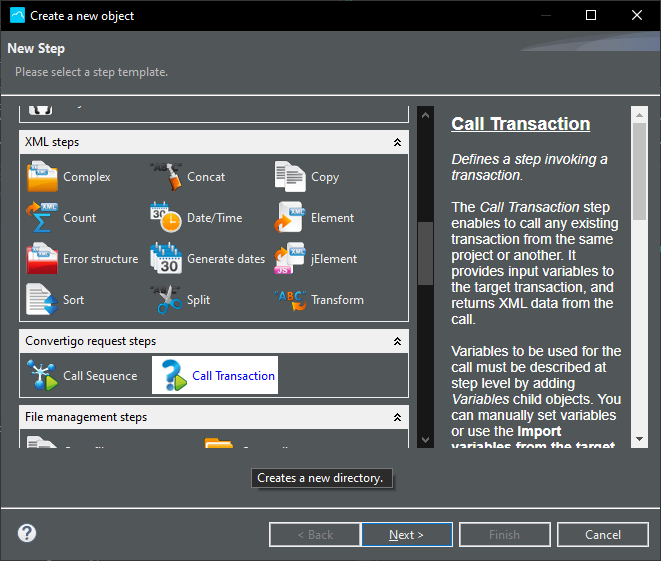Collapse the File management steps section

[x=397, y=417]
